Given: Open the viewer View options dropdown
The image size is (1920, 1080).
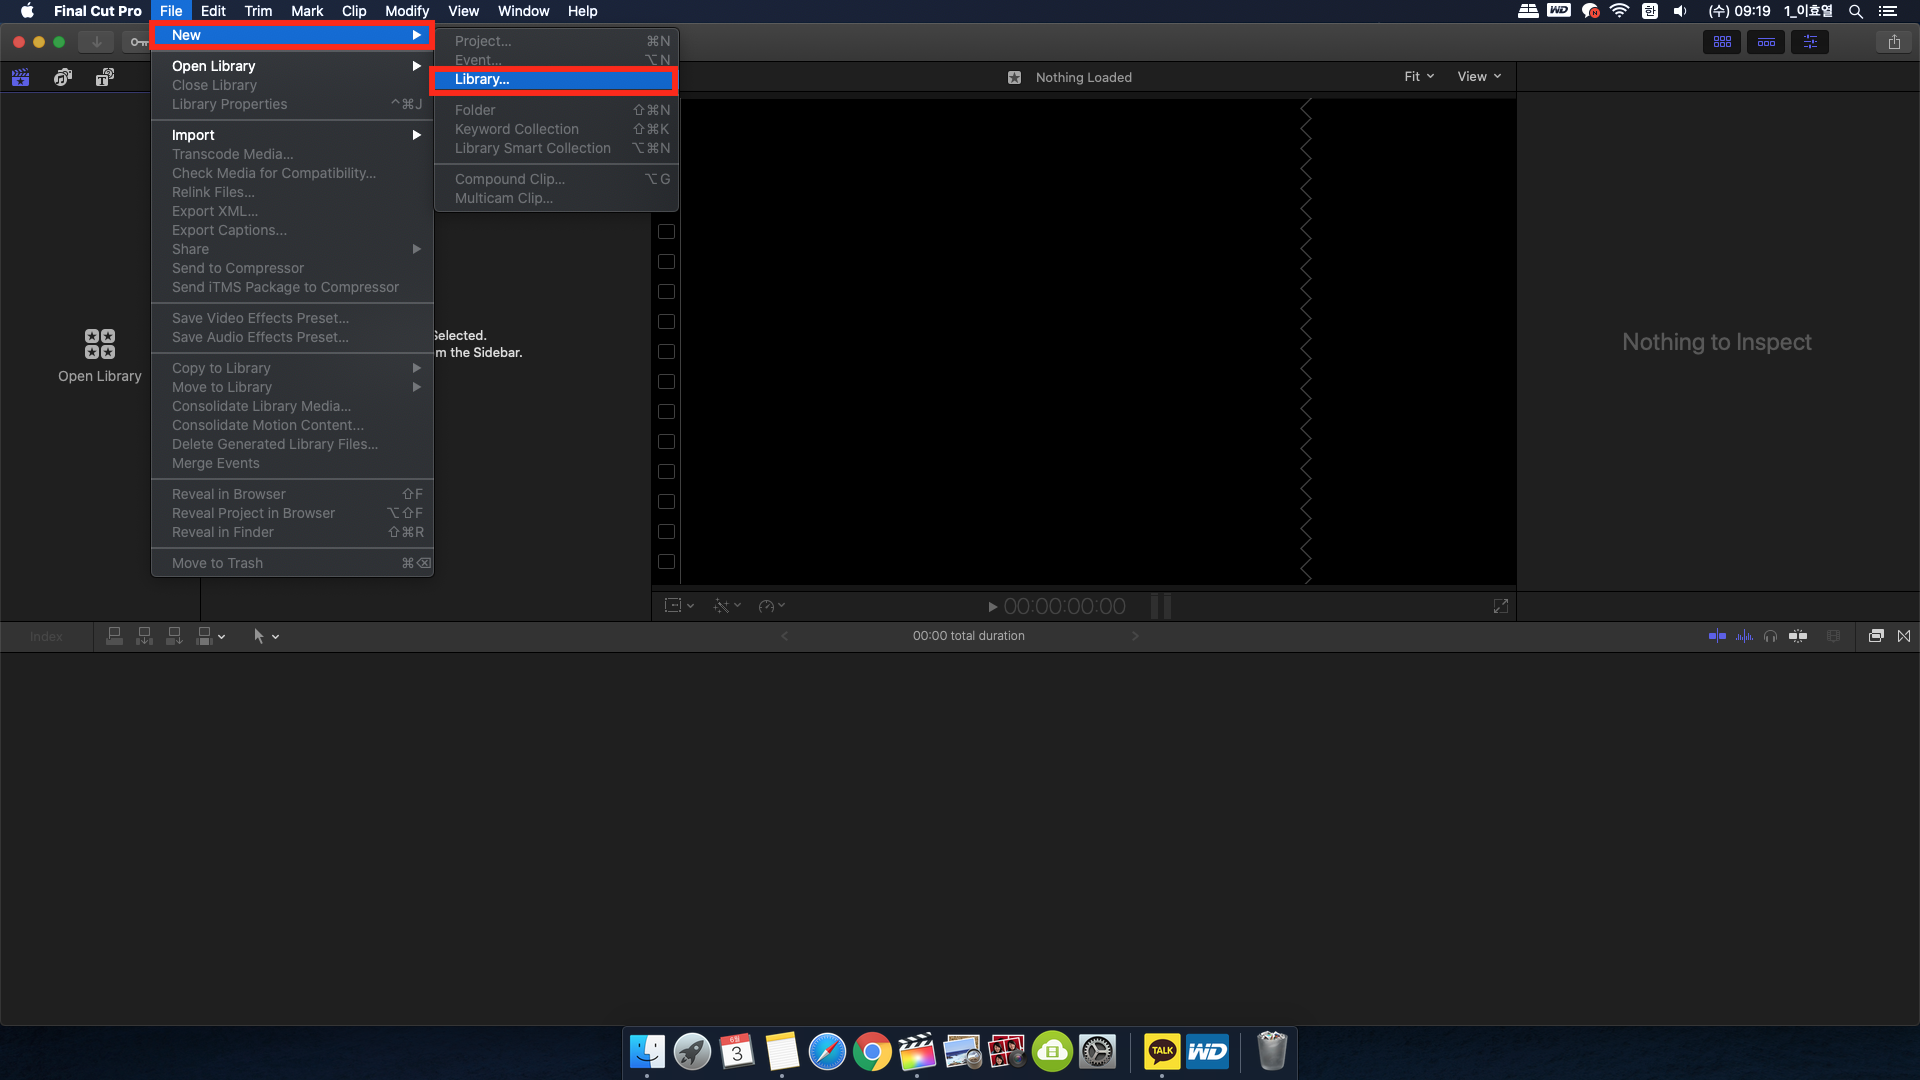Looking at the screenshot, I should click(1478, 77).
